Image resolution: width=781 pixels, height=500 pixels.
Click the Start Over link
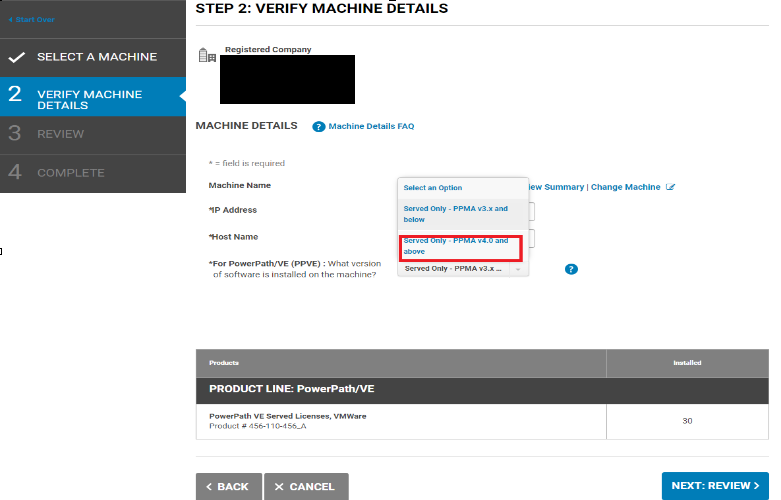click(x=30, y=20)
